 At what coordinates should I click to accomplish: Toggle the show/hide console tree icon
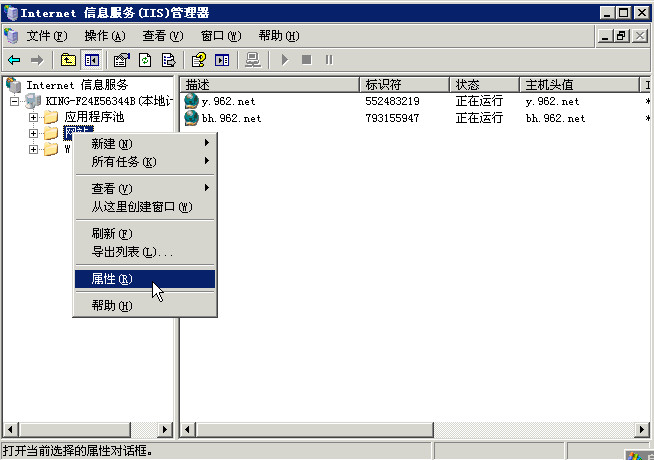[x=91, y=60]
